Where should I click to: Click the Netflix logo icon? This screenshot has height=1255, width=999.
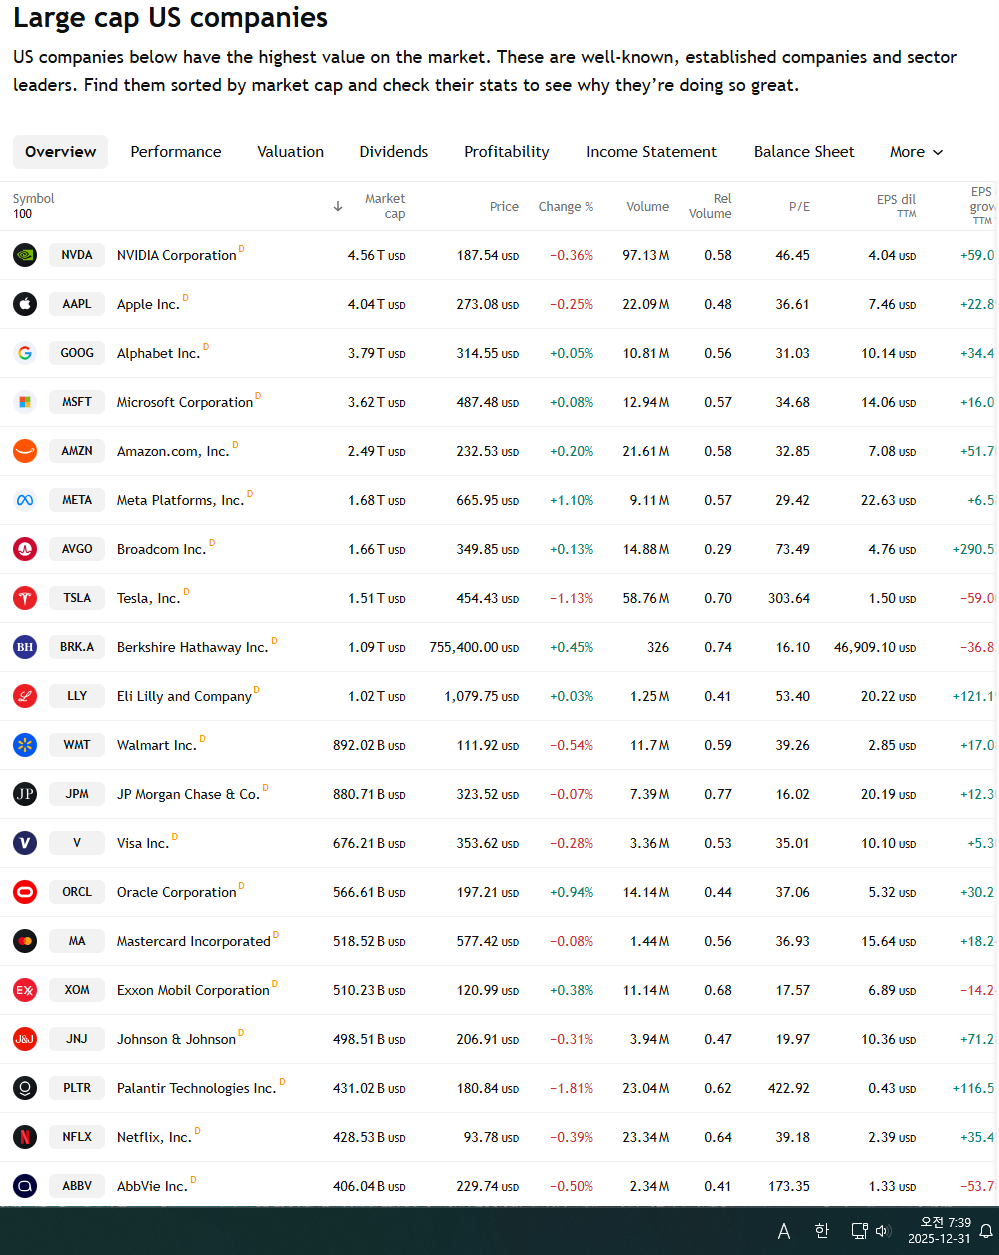tap(25, 1137)
